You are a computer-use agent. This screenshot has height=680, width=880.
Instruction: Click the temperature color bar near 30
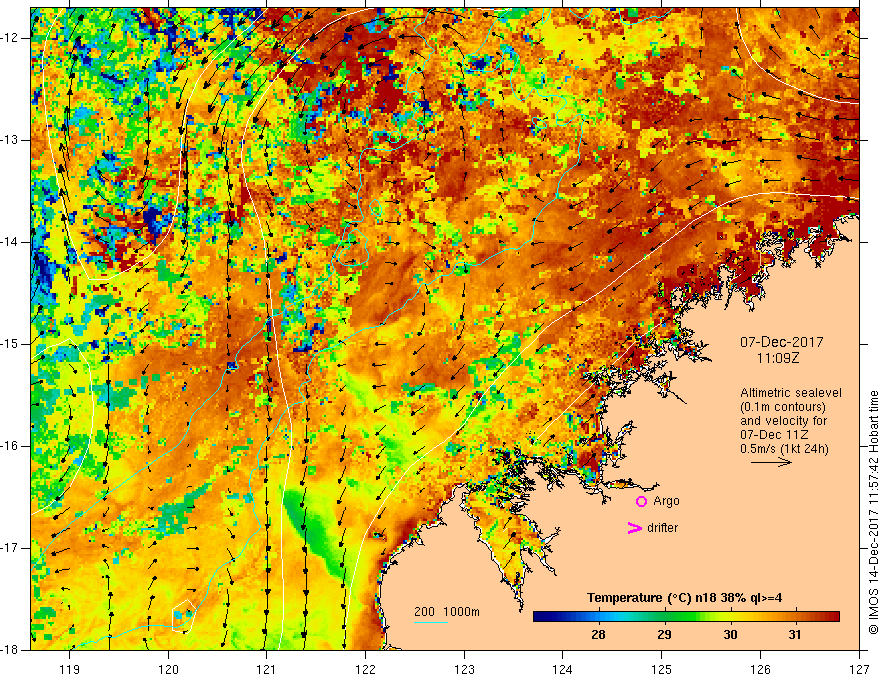(x=730, y=617)
